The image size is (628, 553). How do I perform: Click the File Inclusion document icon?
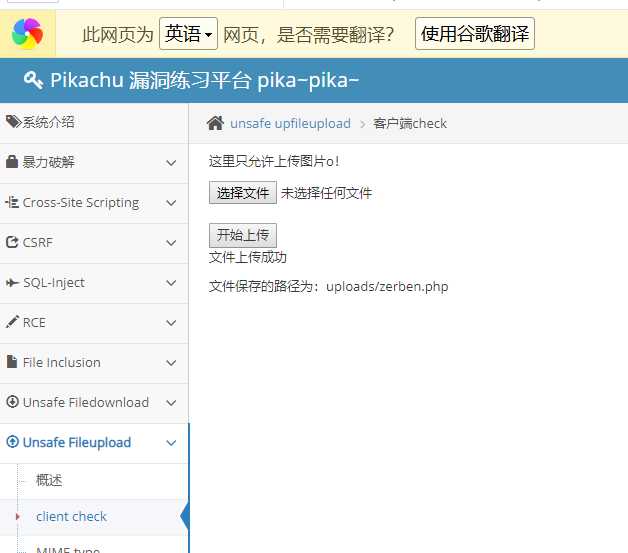12,362
